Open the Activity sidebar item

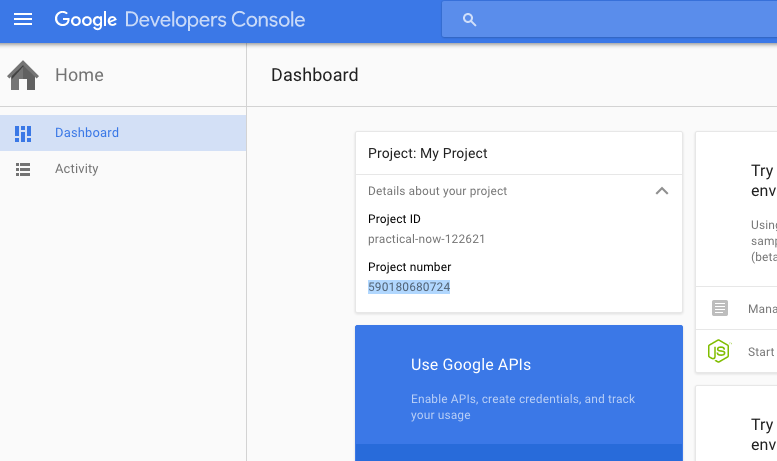(77, 169)
